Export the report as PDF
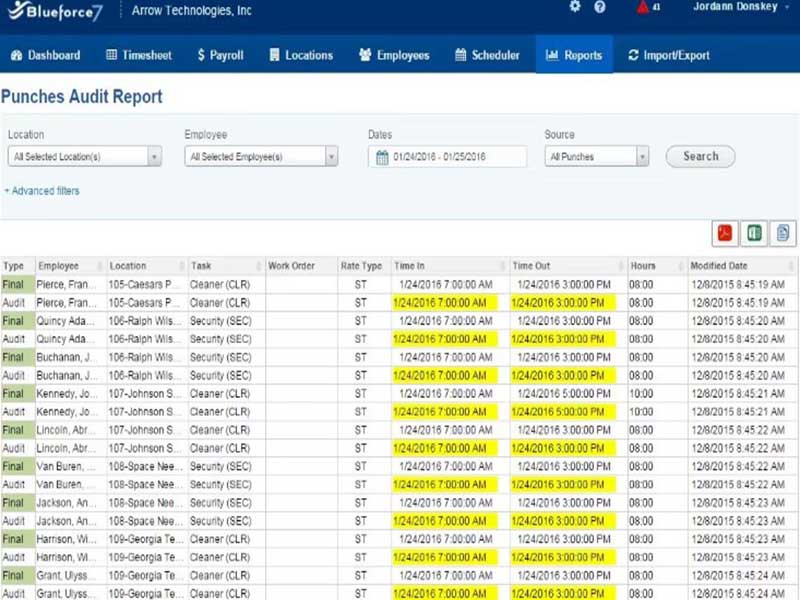 click(x=725, y=233)
